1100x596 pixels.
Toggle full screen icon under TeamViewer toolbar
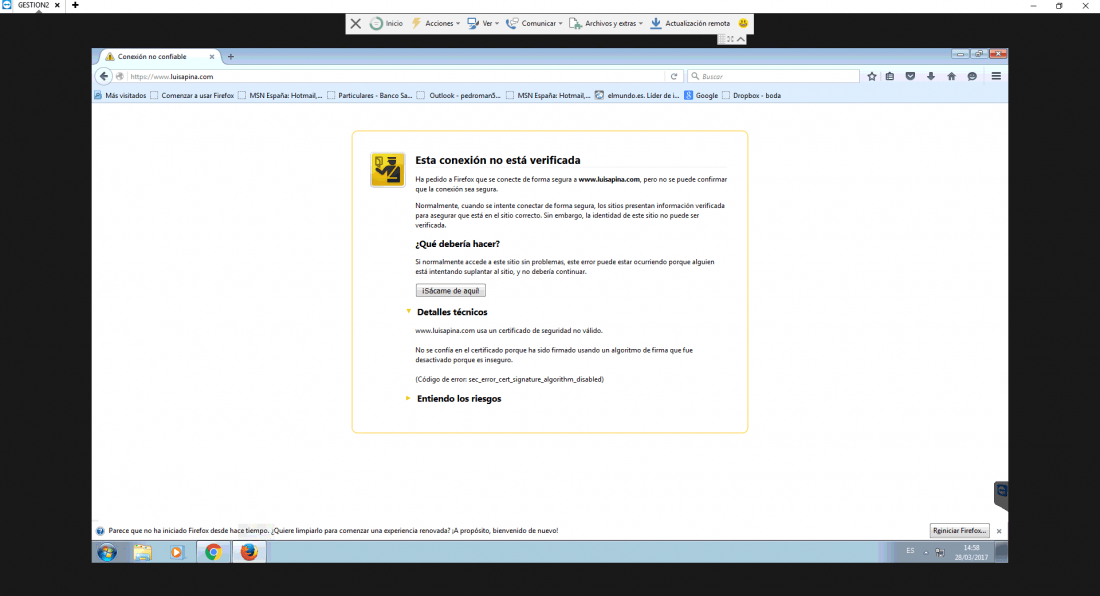coord(730,39)
